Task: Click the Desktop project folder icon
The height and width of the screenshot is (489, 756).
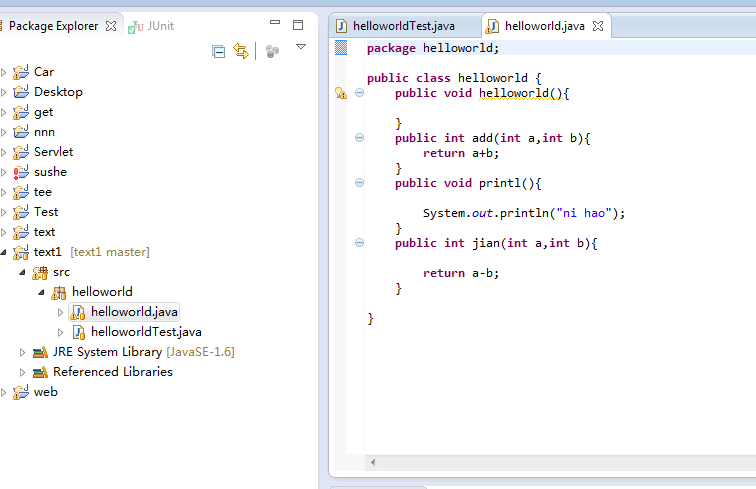Action: coord(21,92)
